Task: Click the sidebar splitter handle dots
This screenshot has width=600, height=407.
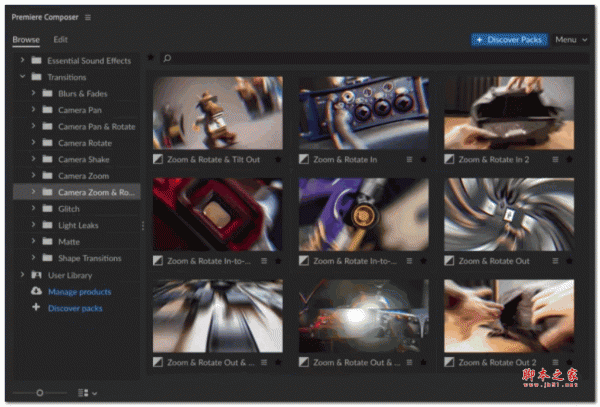Action: [x=143, y=226]
